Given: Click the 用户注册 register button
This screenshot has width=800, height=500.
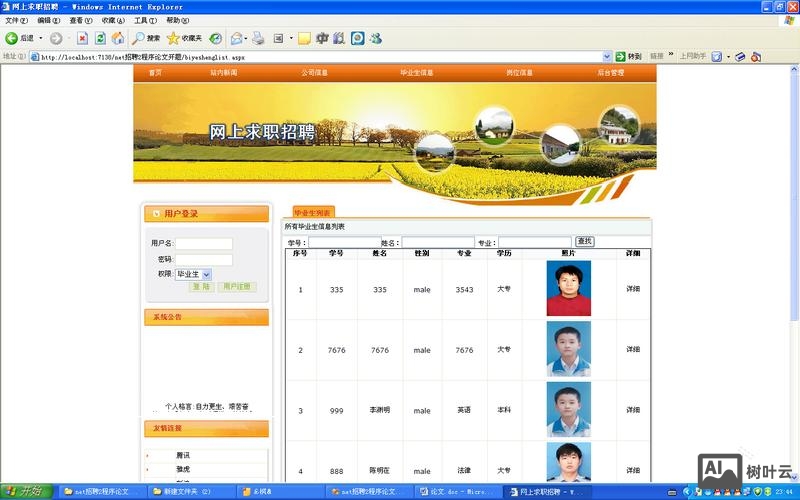Looking at the screenshot, I should pyautogui.click(x=238, y=287).
